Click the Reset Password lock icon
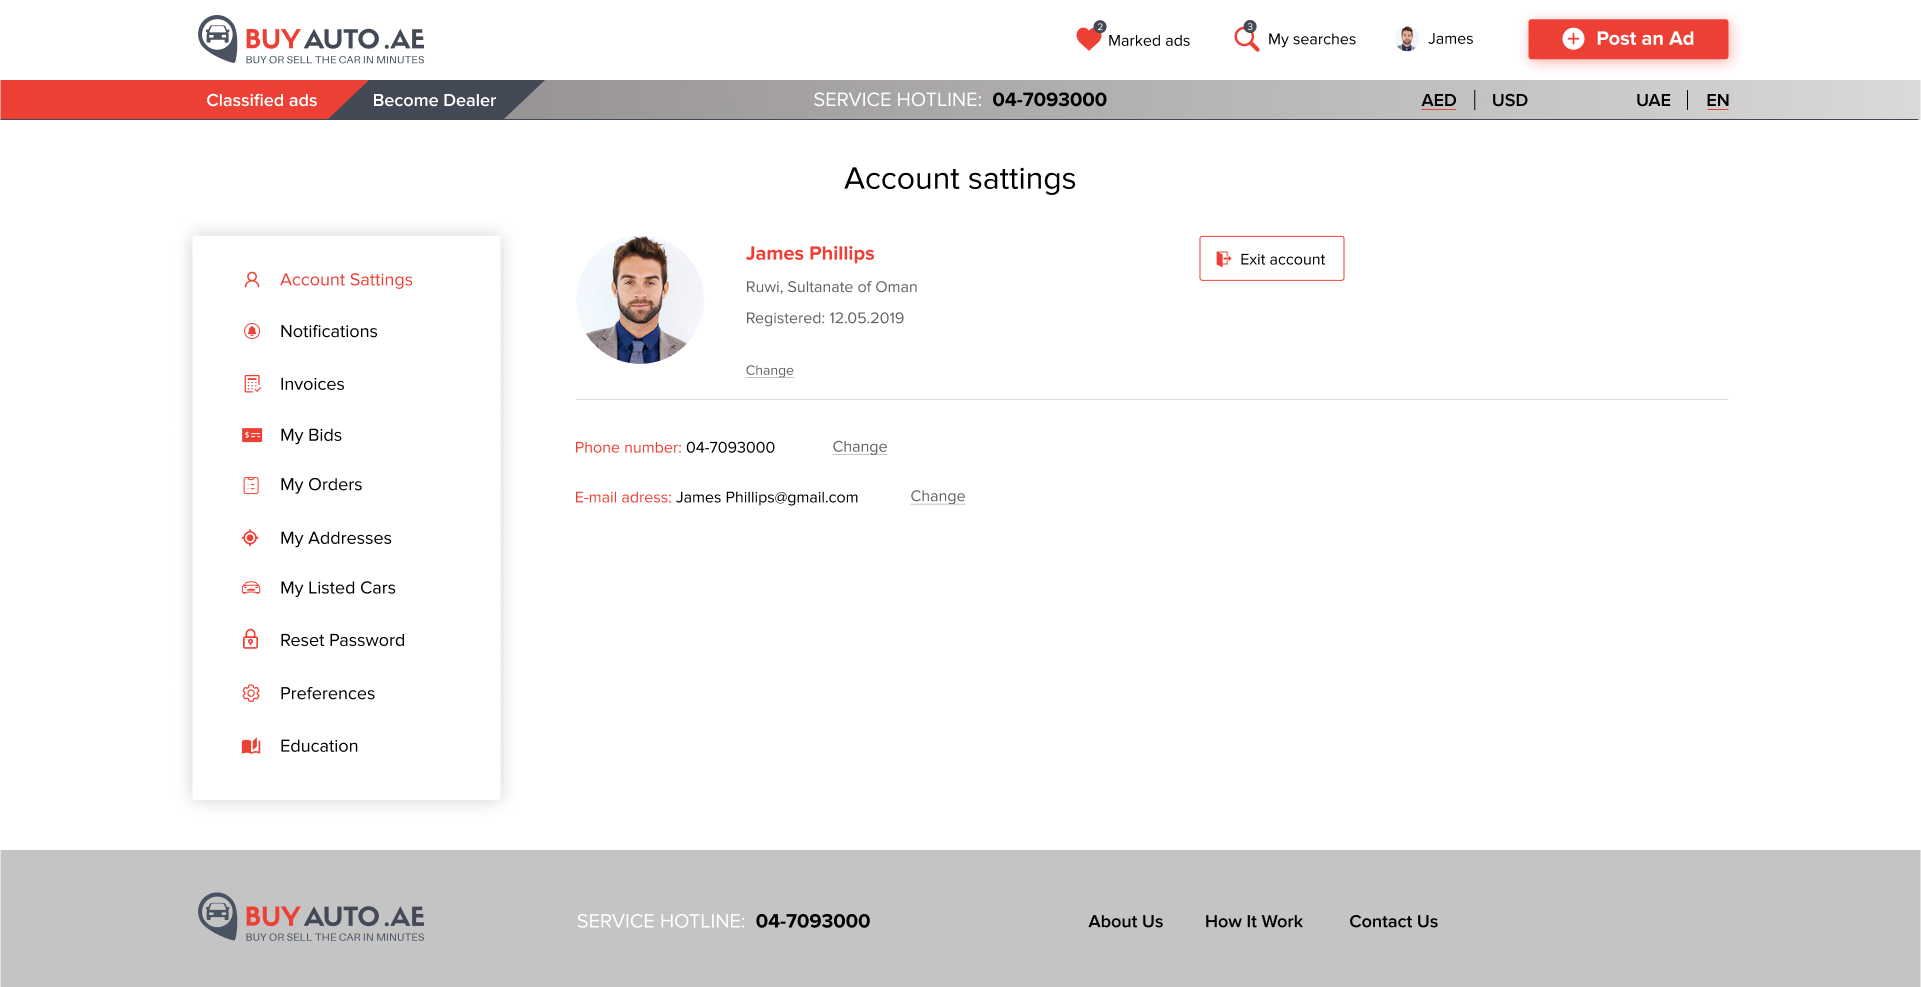The image size is (1921, 987). [251, 639]
